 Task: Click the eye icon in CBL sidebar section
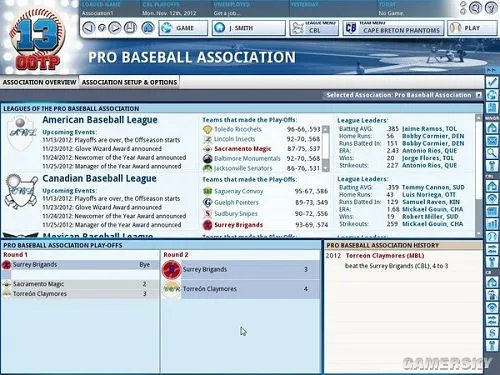click(492, 199)
